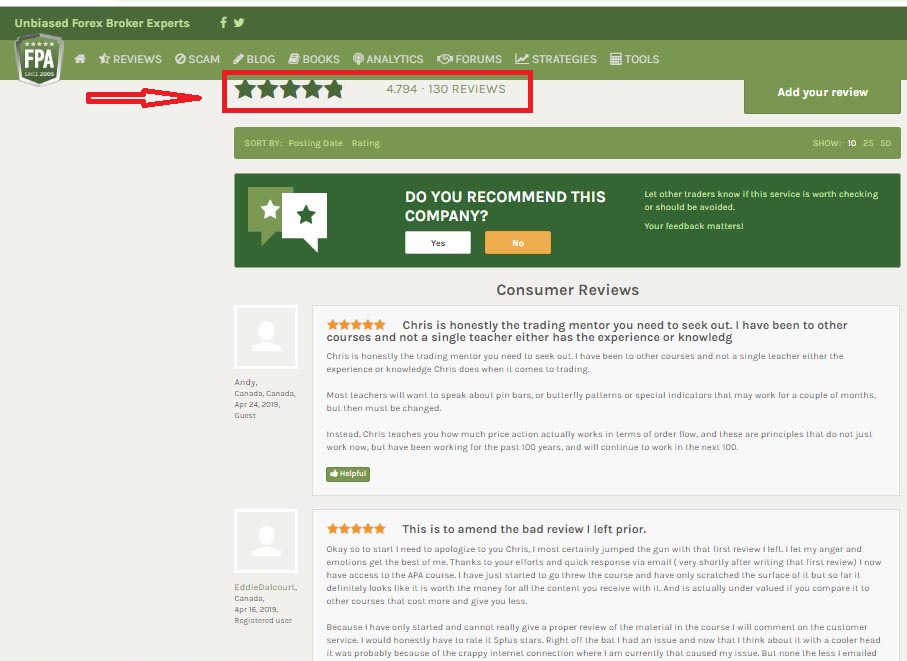Show 50 reviews per page
This screenshot has width=907, height=661.
(886, 143)
